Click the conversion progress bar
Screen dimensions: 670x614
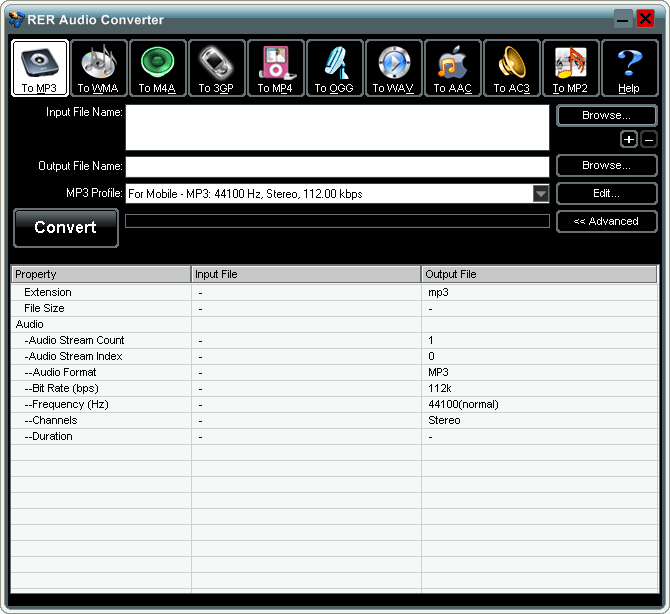[x=337, y=221]
